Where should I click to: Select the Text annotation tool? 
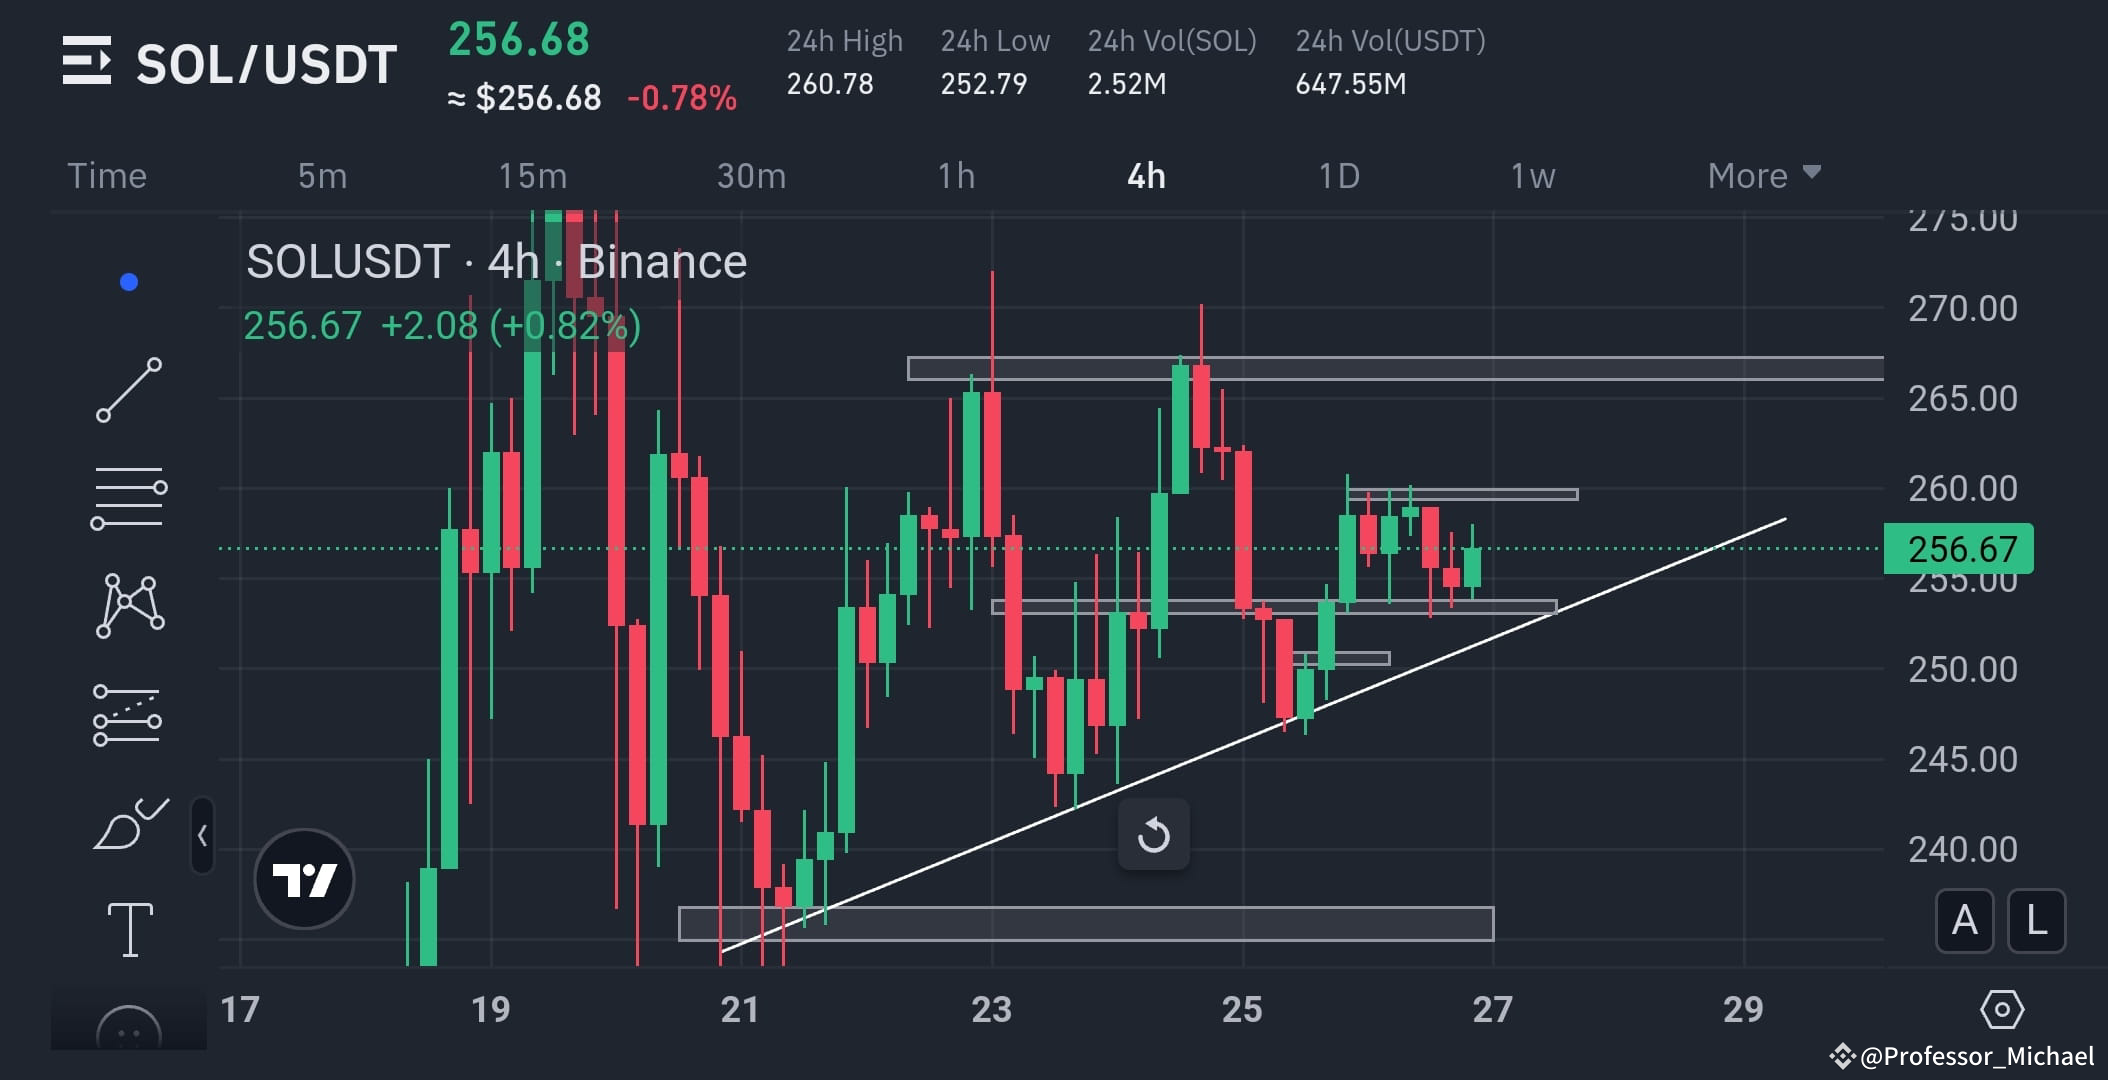[131, 928]
